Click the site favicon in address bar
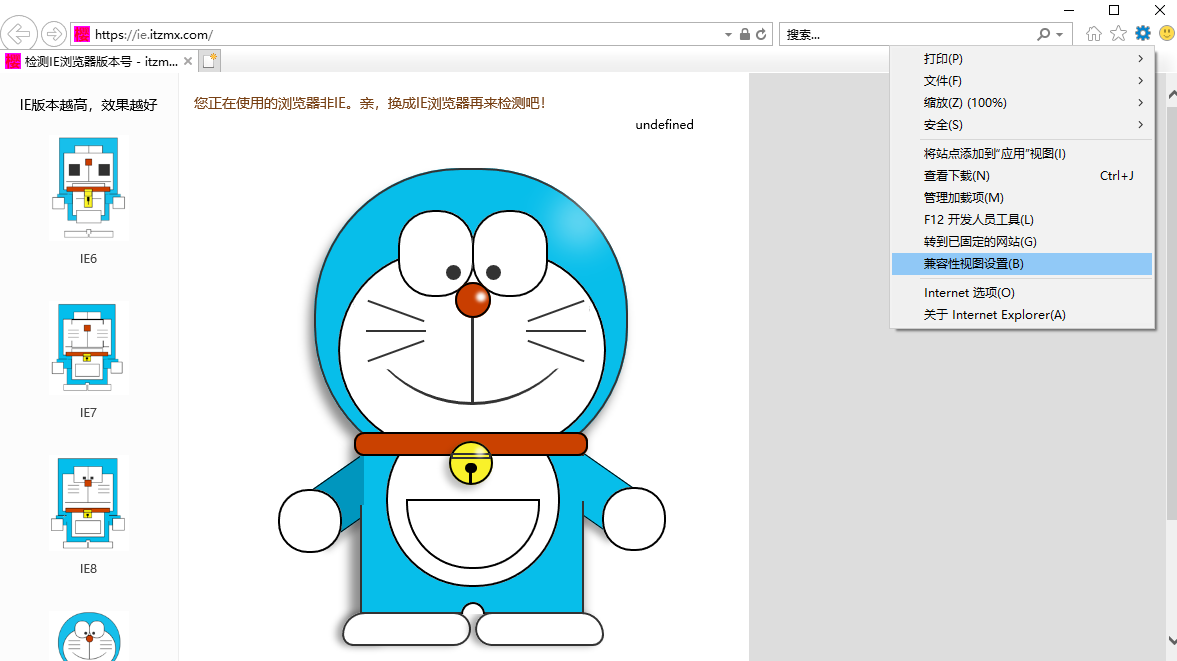1177x661 pixels. 82,35
